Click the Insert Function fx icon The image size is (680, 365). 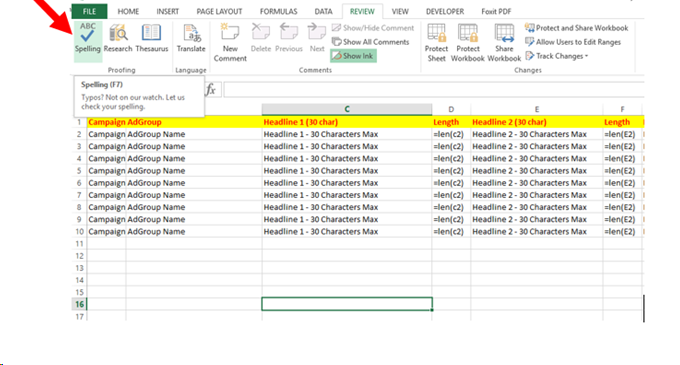tap(211, 90)
